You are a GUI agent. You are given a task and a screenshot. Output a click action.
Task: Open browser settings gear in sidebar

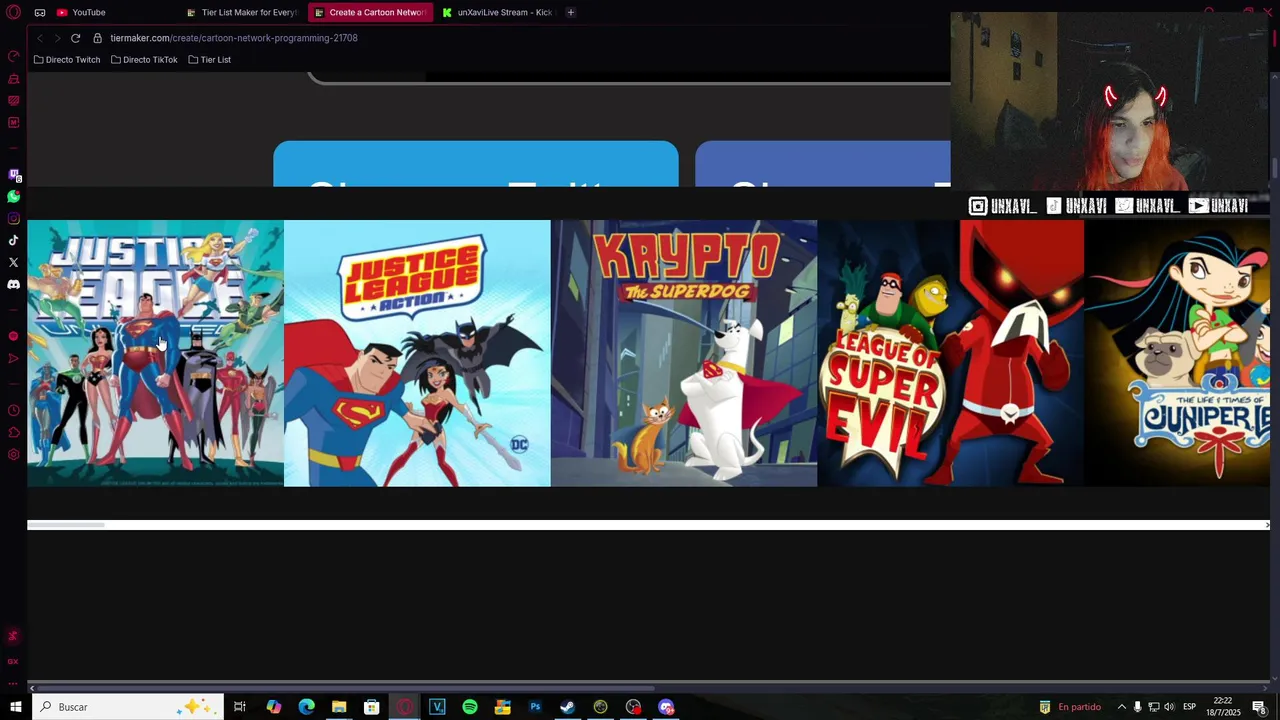point(13,455)
